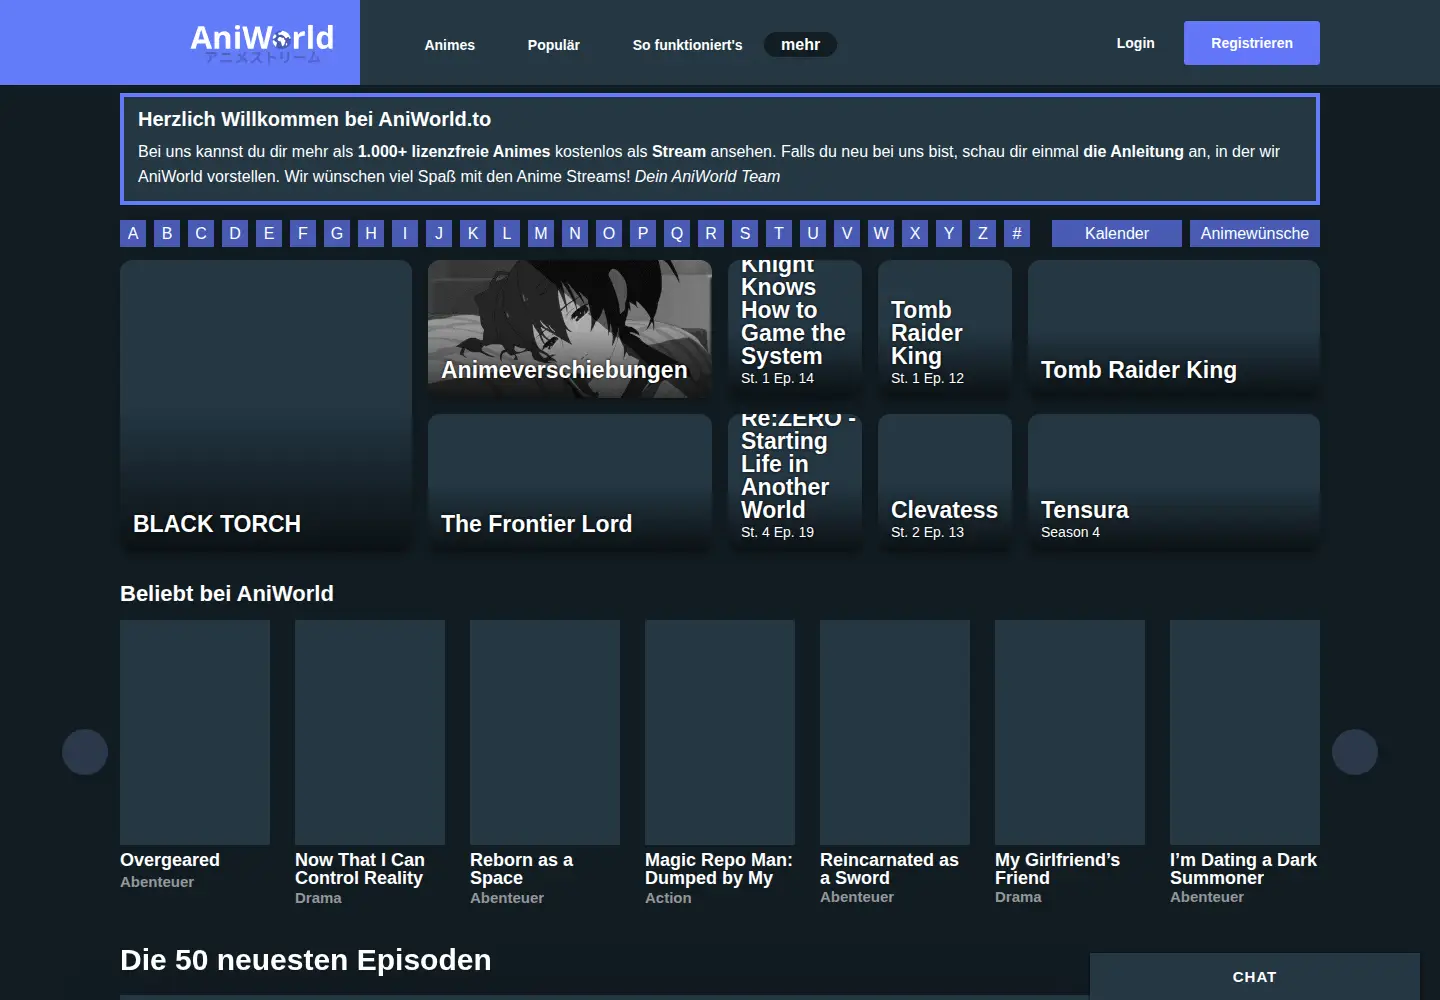The image size is (1440, 1000).
Task: Open Knight Knows How to Game card
Action: [795, 329]
